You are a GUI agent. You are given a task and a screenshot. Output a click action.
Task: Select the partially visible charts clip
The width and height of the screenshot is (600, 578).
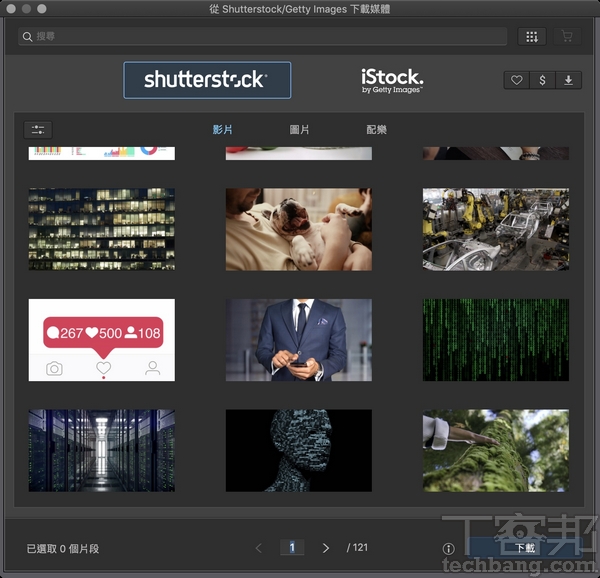102,153
